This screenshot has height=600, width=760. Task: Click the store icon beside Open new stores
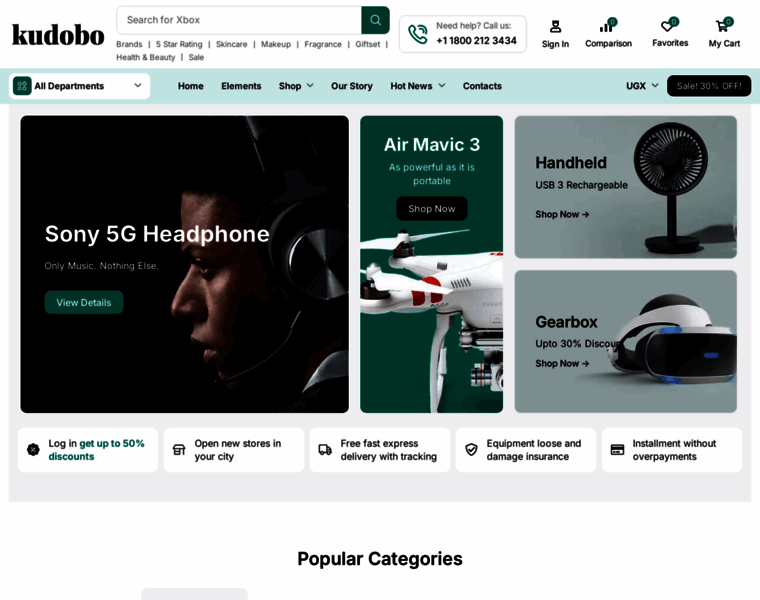[179, 450]
